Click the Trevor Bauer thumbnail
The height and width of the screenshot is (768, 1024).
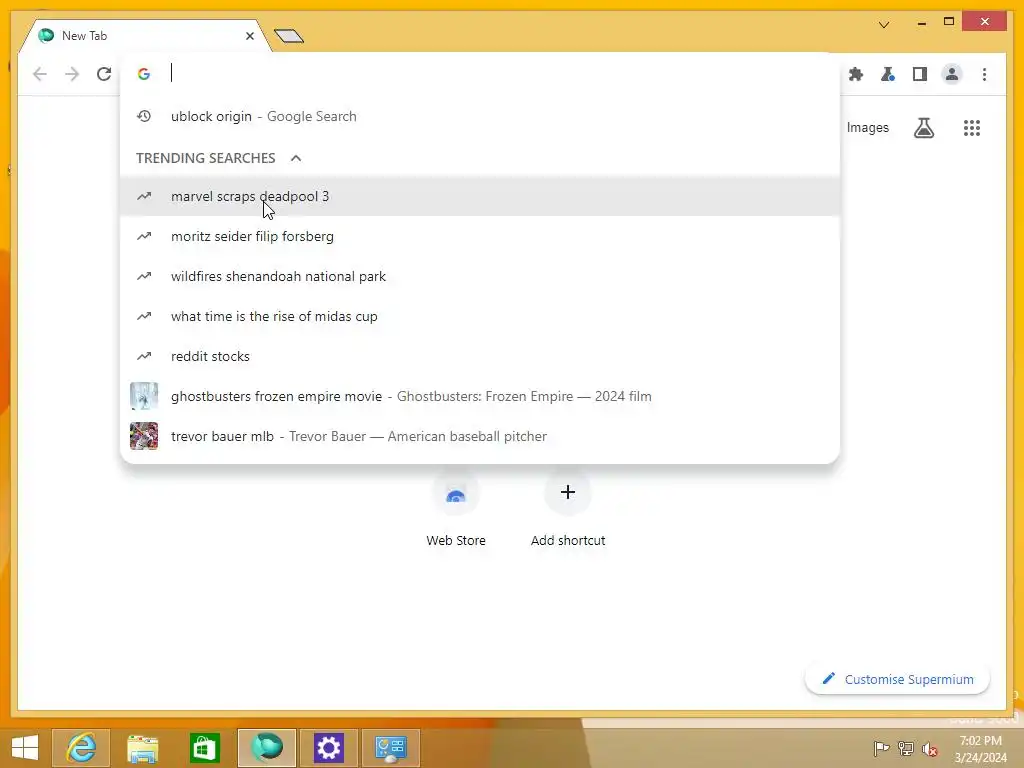(144, 436)
